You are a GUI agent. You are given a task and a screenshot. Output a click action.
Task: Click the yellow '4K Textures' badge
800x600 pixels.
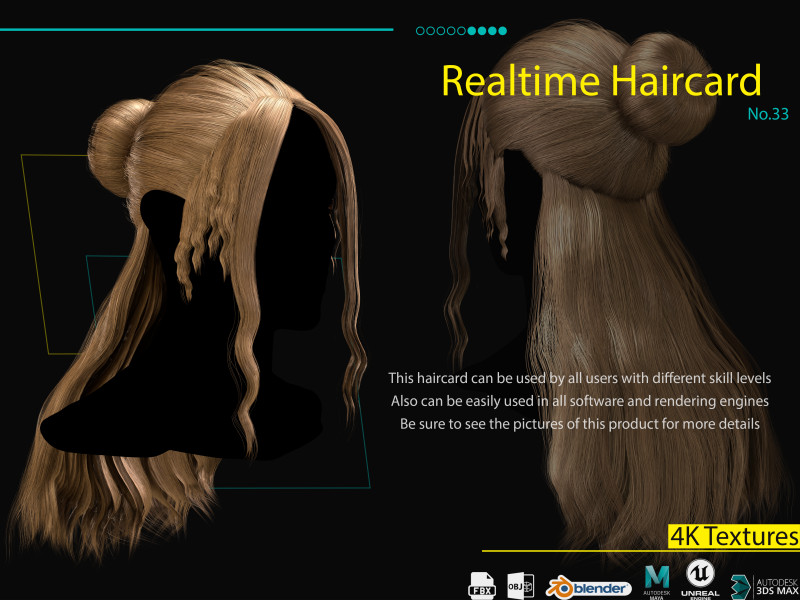pyautogui.click(x=734, y=536)
